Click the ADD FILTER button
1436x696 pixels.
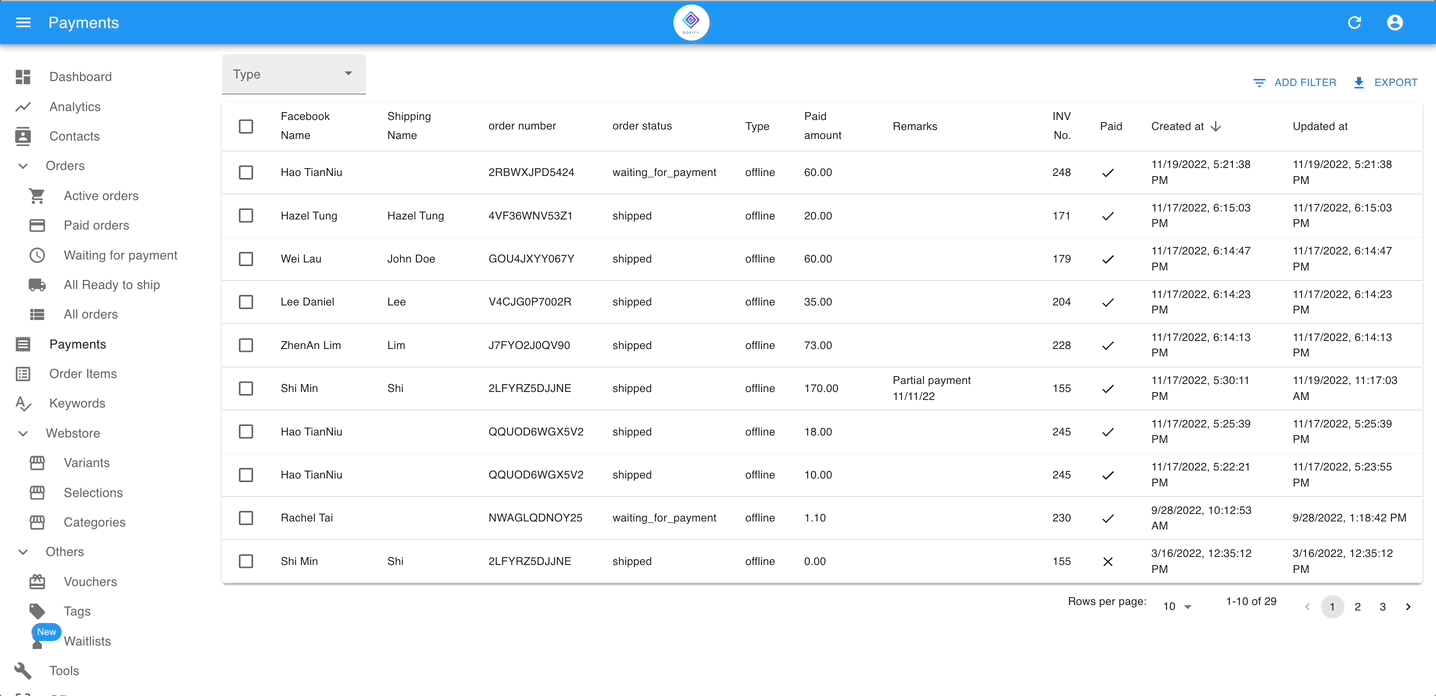pos(1295,82)
